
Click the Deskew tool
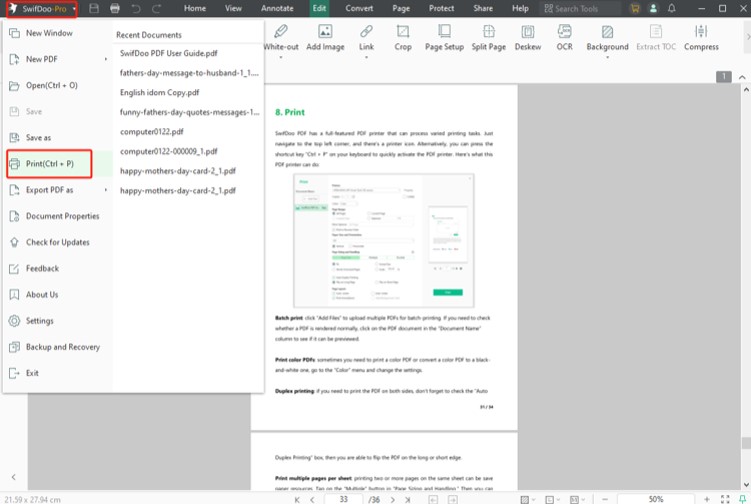point(528,38)
